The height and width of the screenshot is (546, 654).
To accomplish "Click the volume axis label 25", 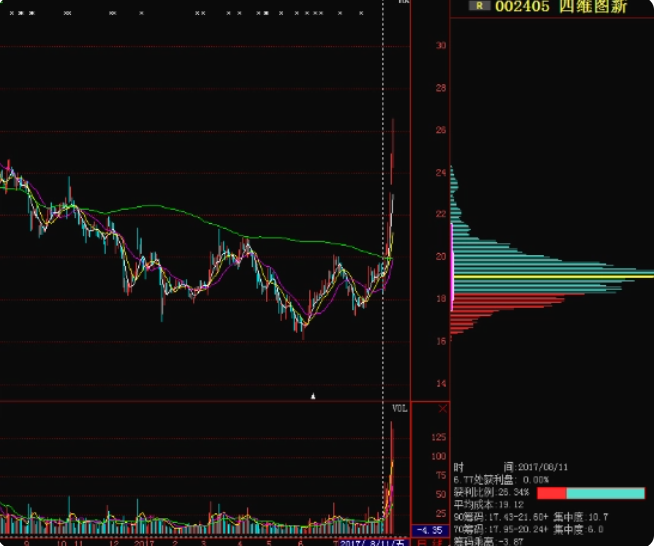I will click(x=441, y=513).
